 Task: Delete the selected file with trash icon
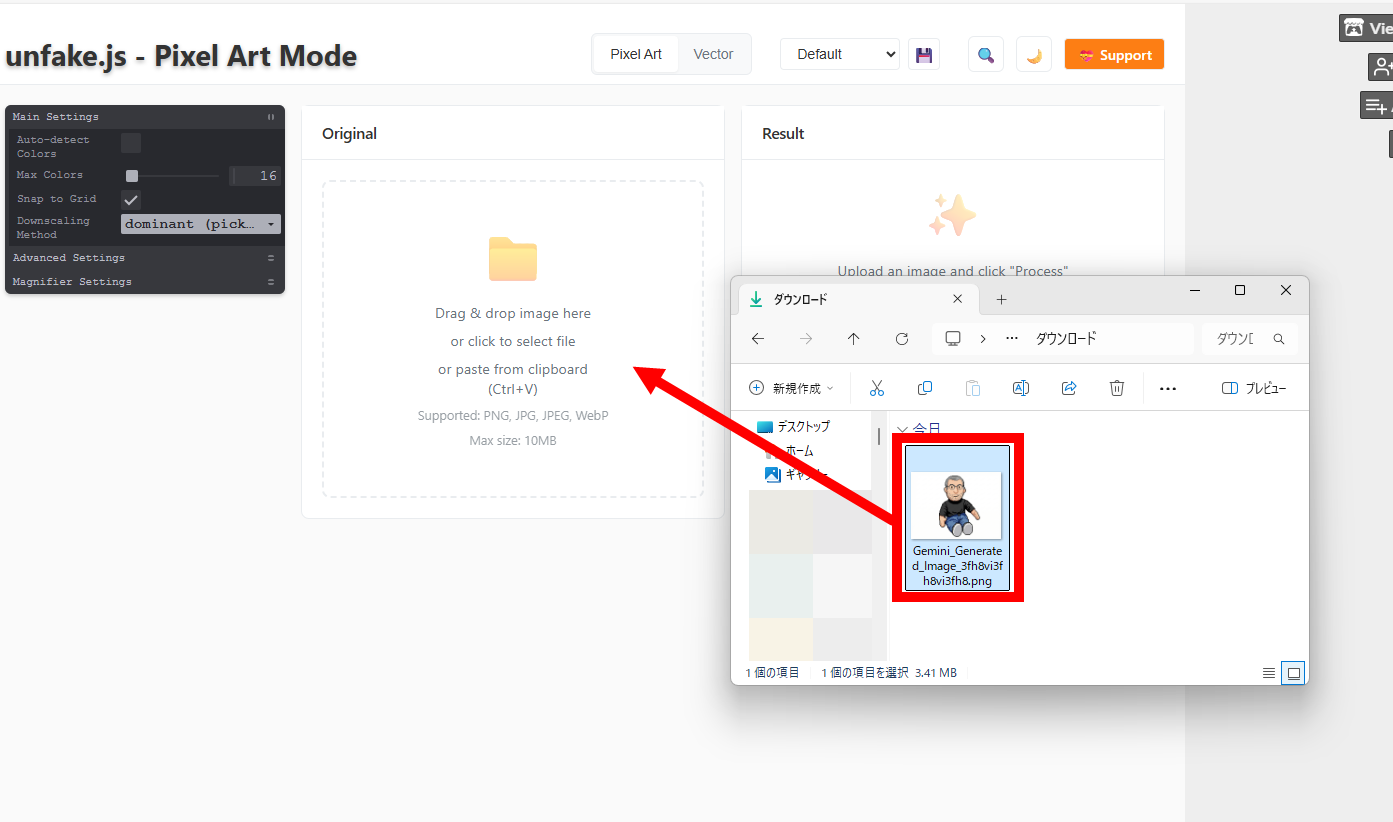(x=1117, y=388)
